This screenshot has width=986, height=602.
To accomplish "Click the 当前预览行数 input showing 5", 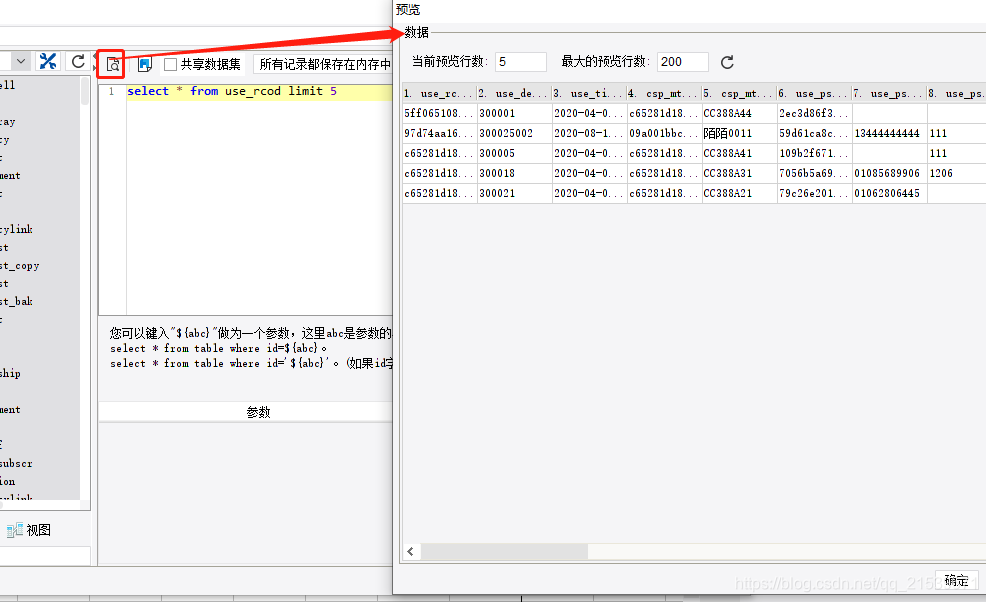I will 520,61.
